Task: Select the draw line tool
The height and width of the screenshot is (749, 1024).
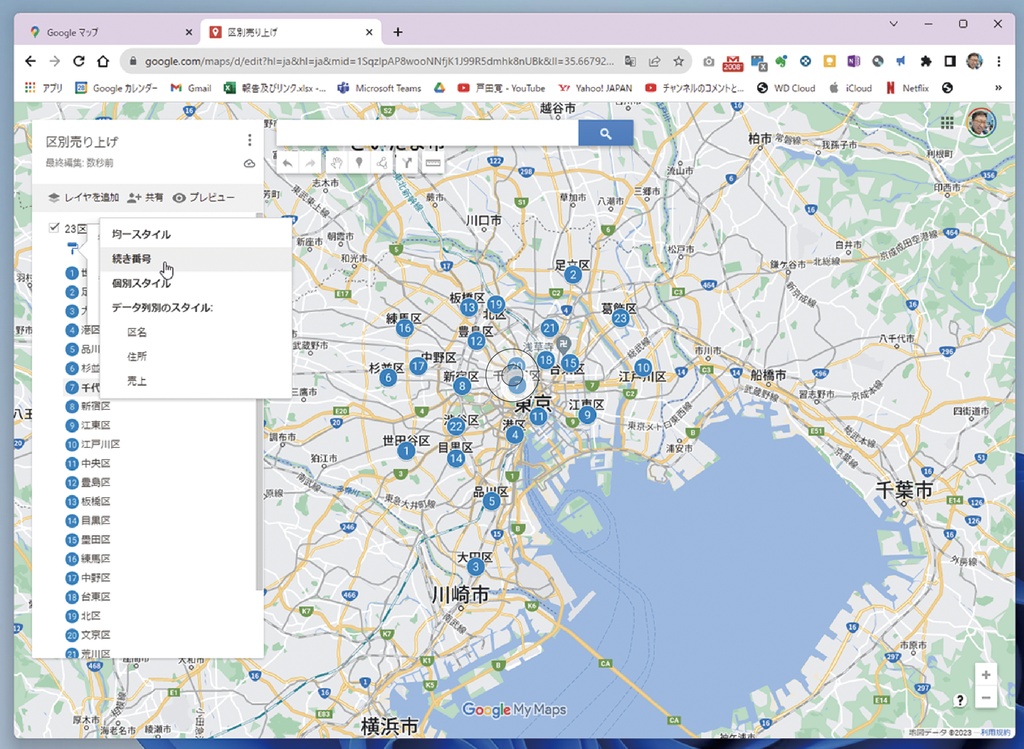Action: click(x=382, y=163)
